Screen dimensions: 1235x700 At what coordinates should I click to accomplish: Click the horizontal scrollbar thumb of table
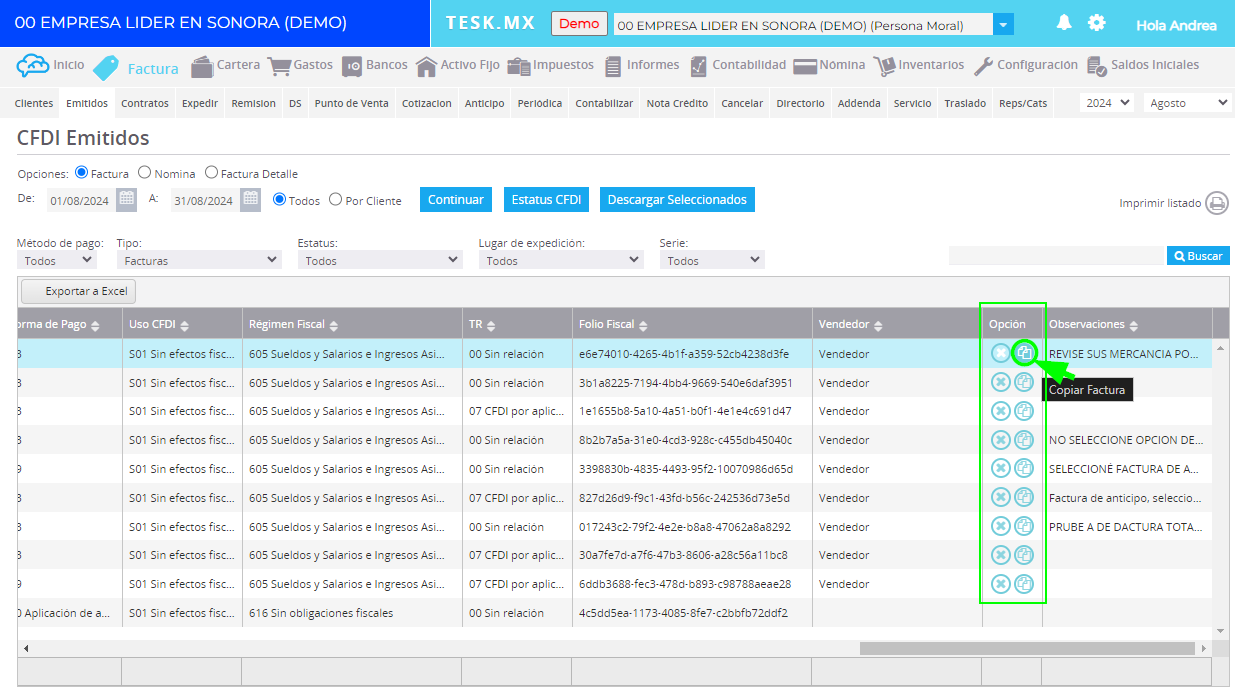1028,648
